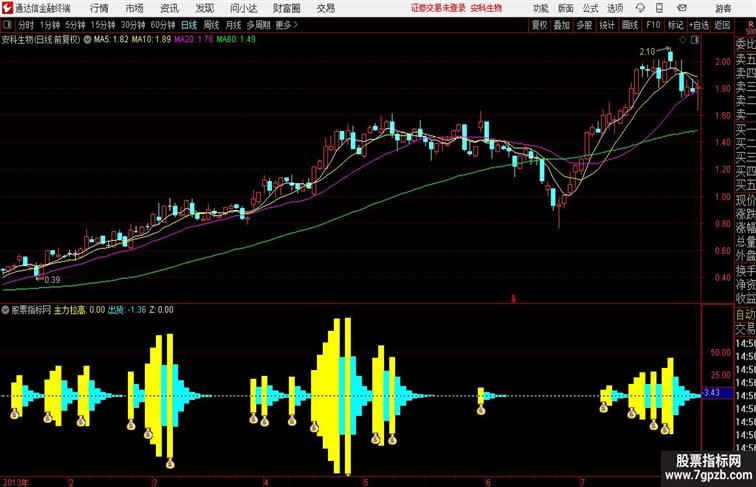Click the 画线 drawing button
This screenshot has width=756, height=487.
[x=630, y=25]
